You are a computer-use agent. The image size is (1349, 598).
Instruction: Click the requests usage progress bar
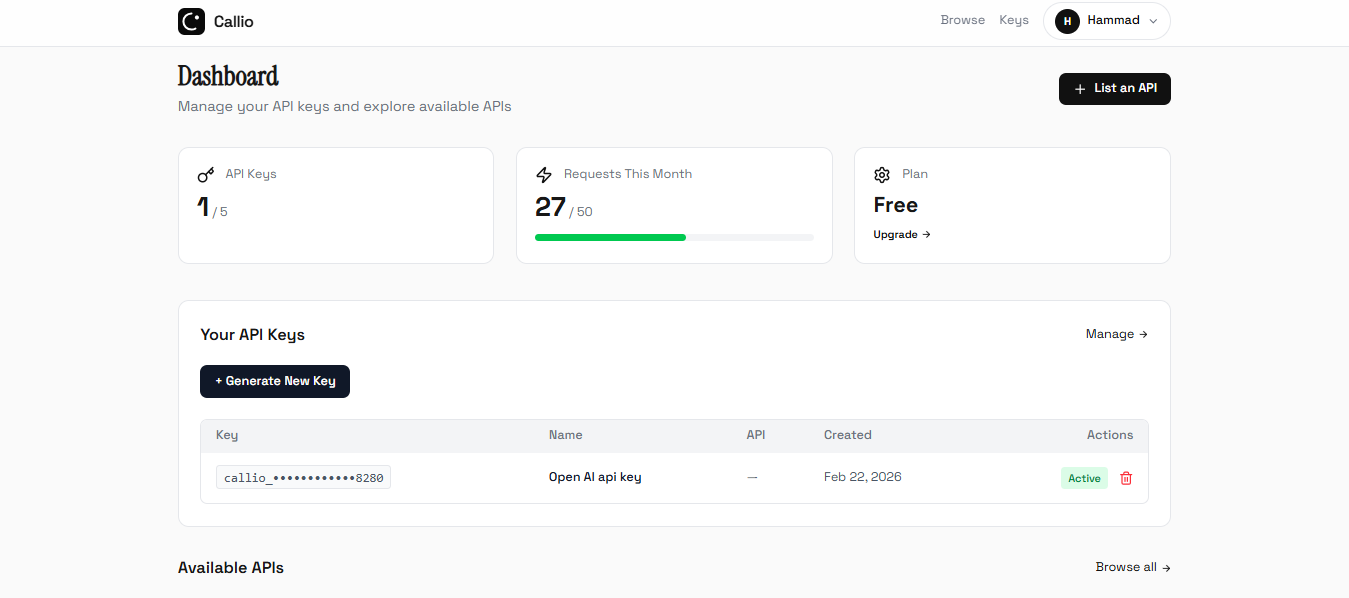[x=674, y=237]
